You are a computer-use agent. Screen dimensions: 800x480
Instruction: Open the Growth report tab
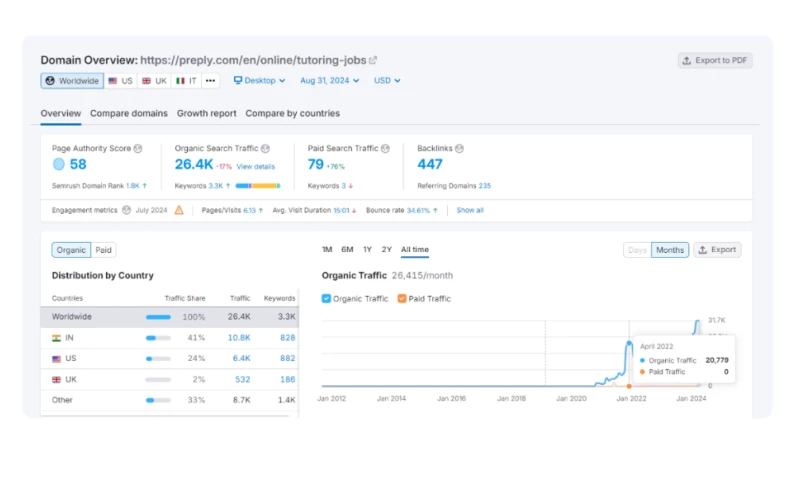(207, 113)
